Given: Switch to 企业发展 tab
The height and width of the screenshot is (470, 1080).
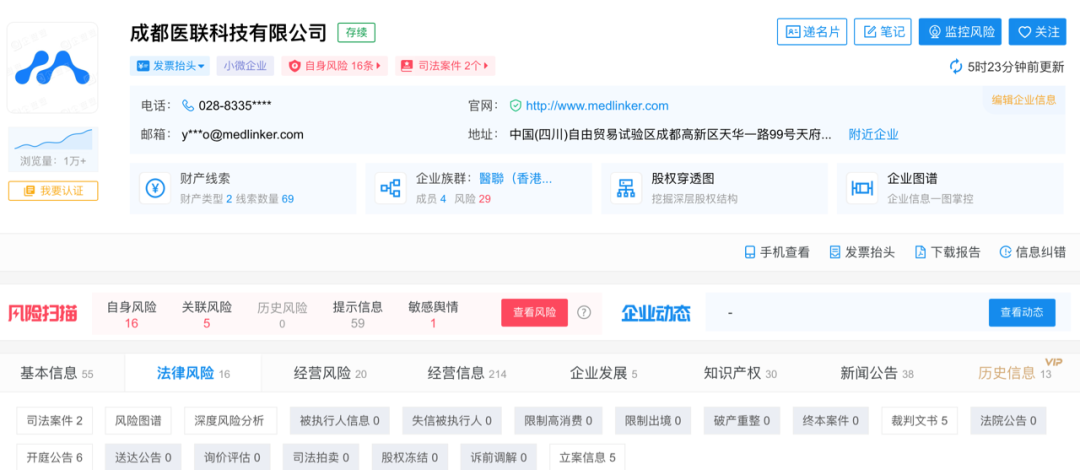Looking at the screenshot, I should pyautogui.click(x=604, y=374).
